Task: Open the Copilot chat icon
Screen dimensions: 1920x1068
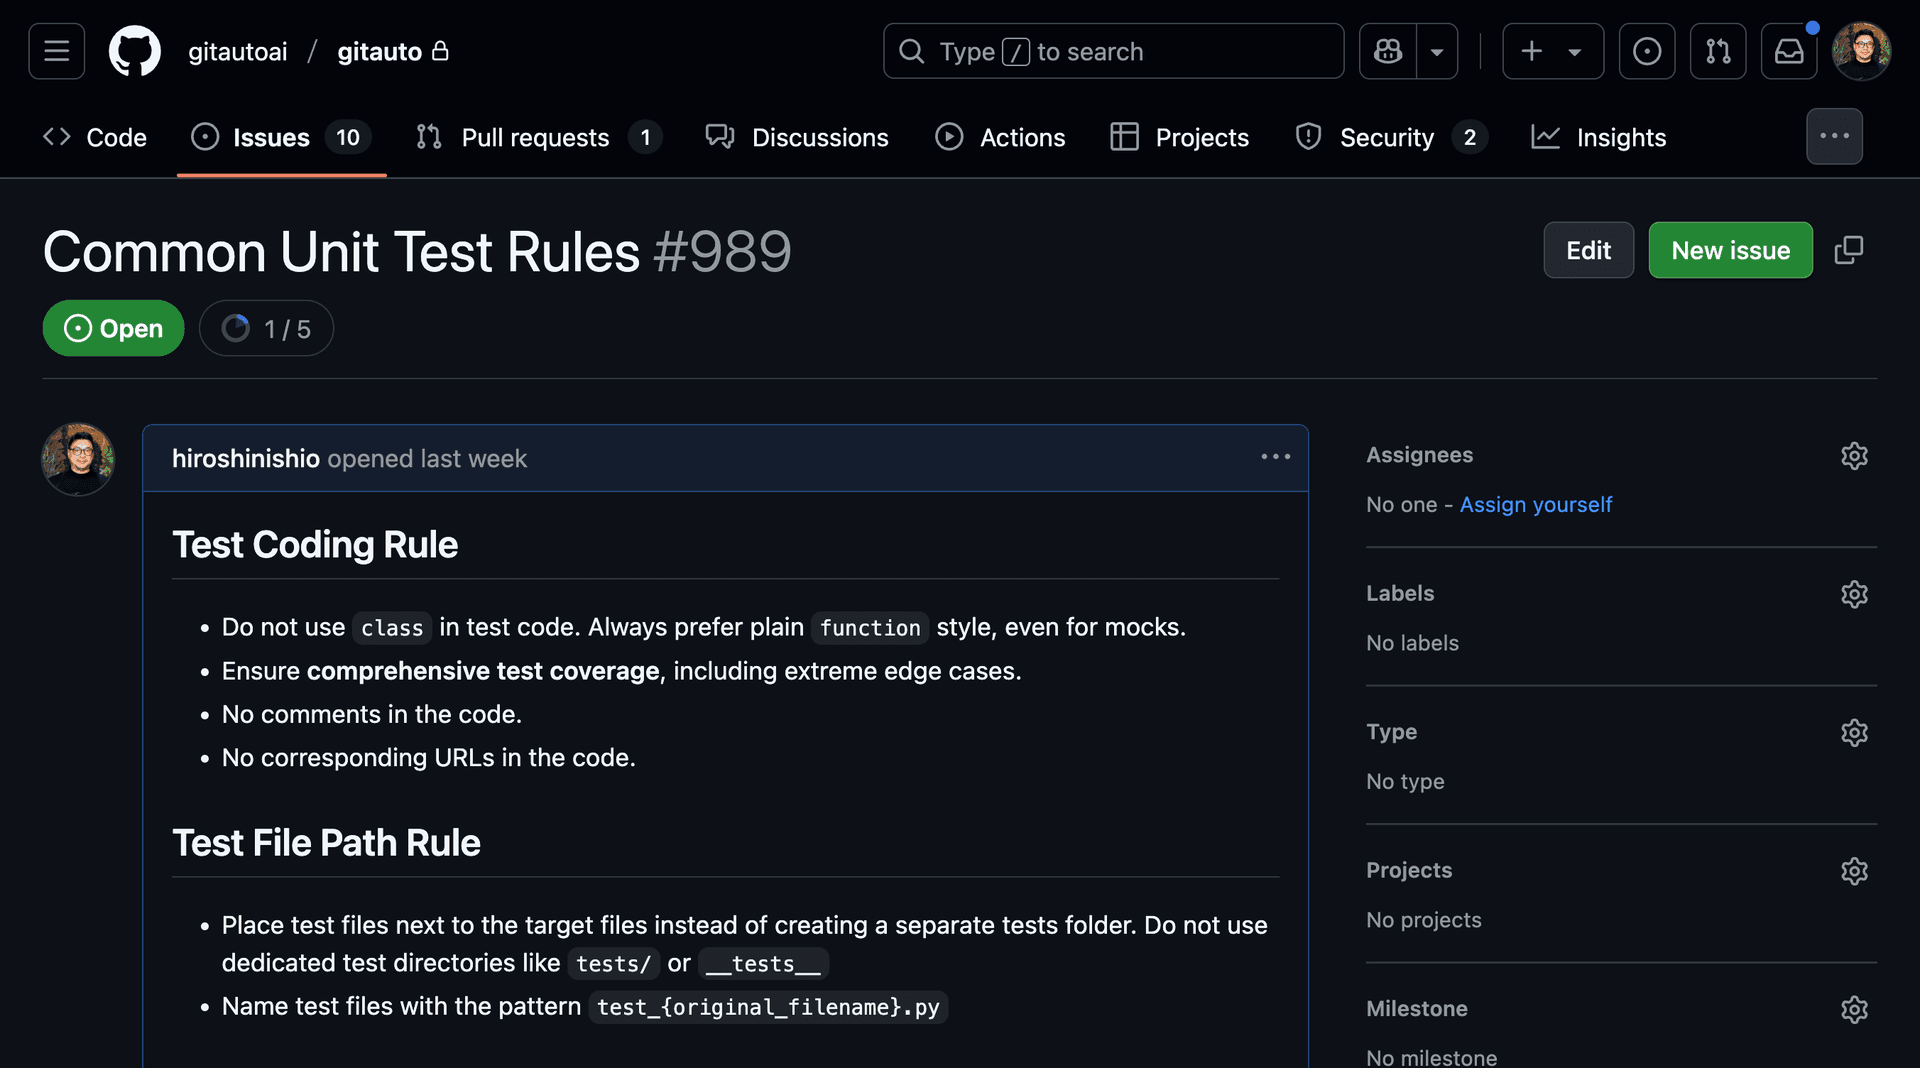Action: pyautogui.click(x=1388, y=51)
